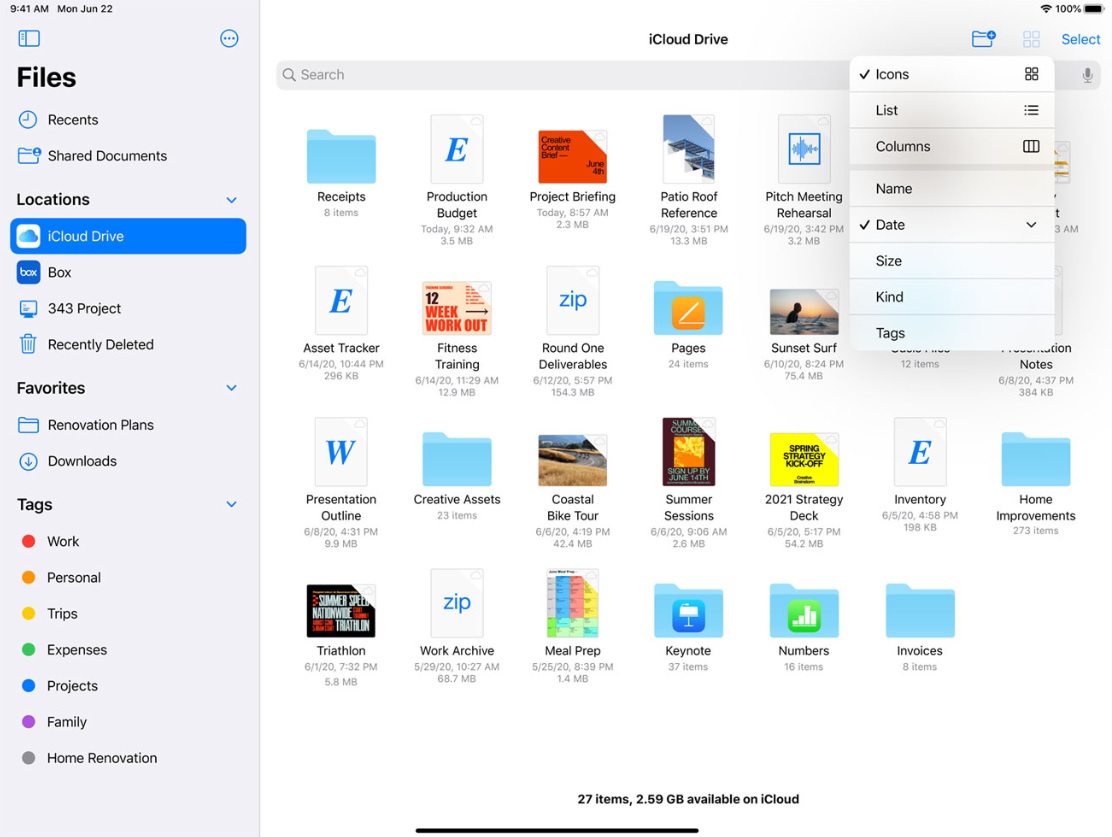1112x837 pixels.
Task: Open the Pitch Meeting Rehearsal audio file
Action: pyautogui.click(x=804, y=150)
